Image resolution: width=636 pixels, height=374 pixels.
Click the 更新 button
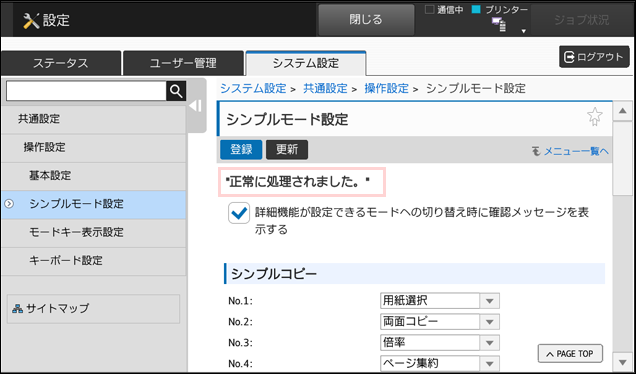pyautogui.click(x=287, y=150)
